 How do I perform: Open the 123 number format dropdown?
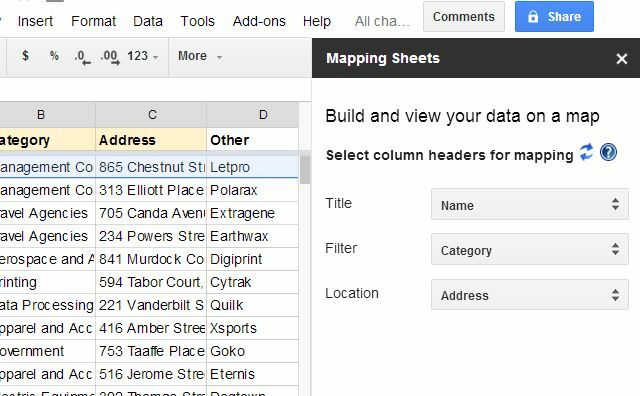point(142,56)
